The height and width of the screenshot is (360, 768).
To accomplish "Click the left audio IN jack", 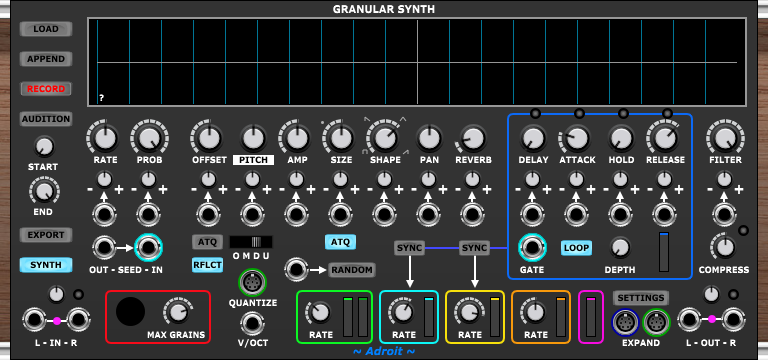I will point(35,320).
